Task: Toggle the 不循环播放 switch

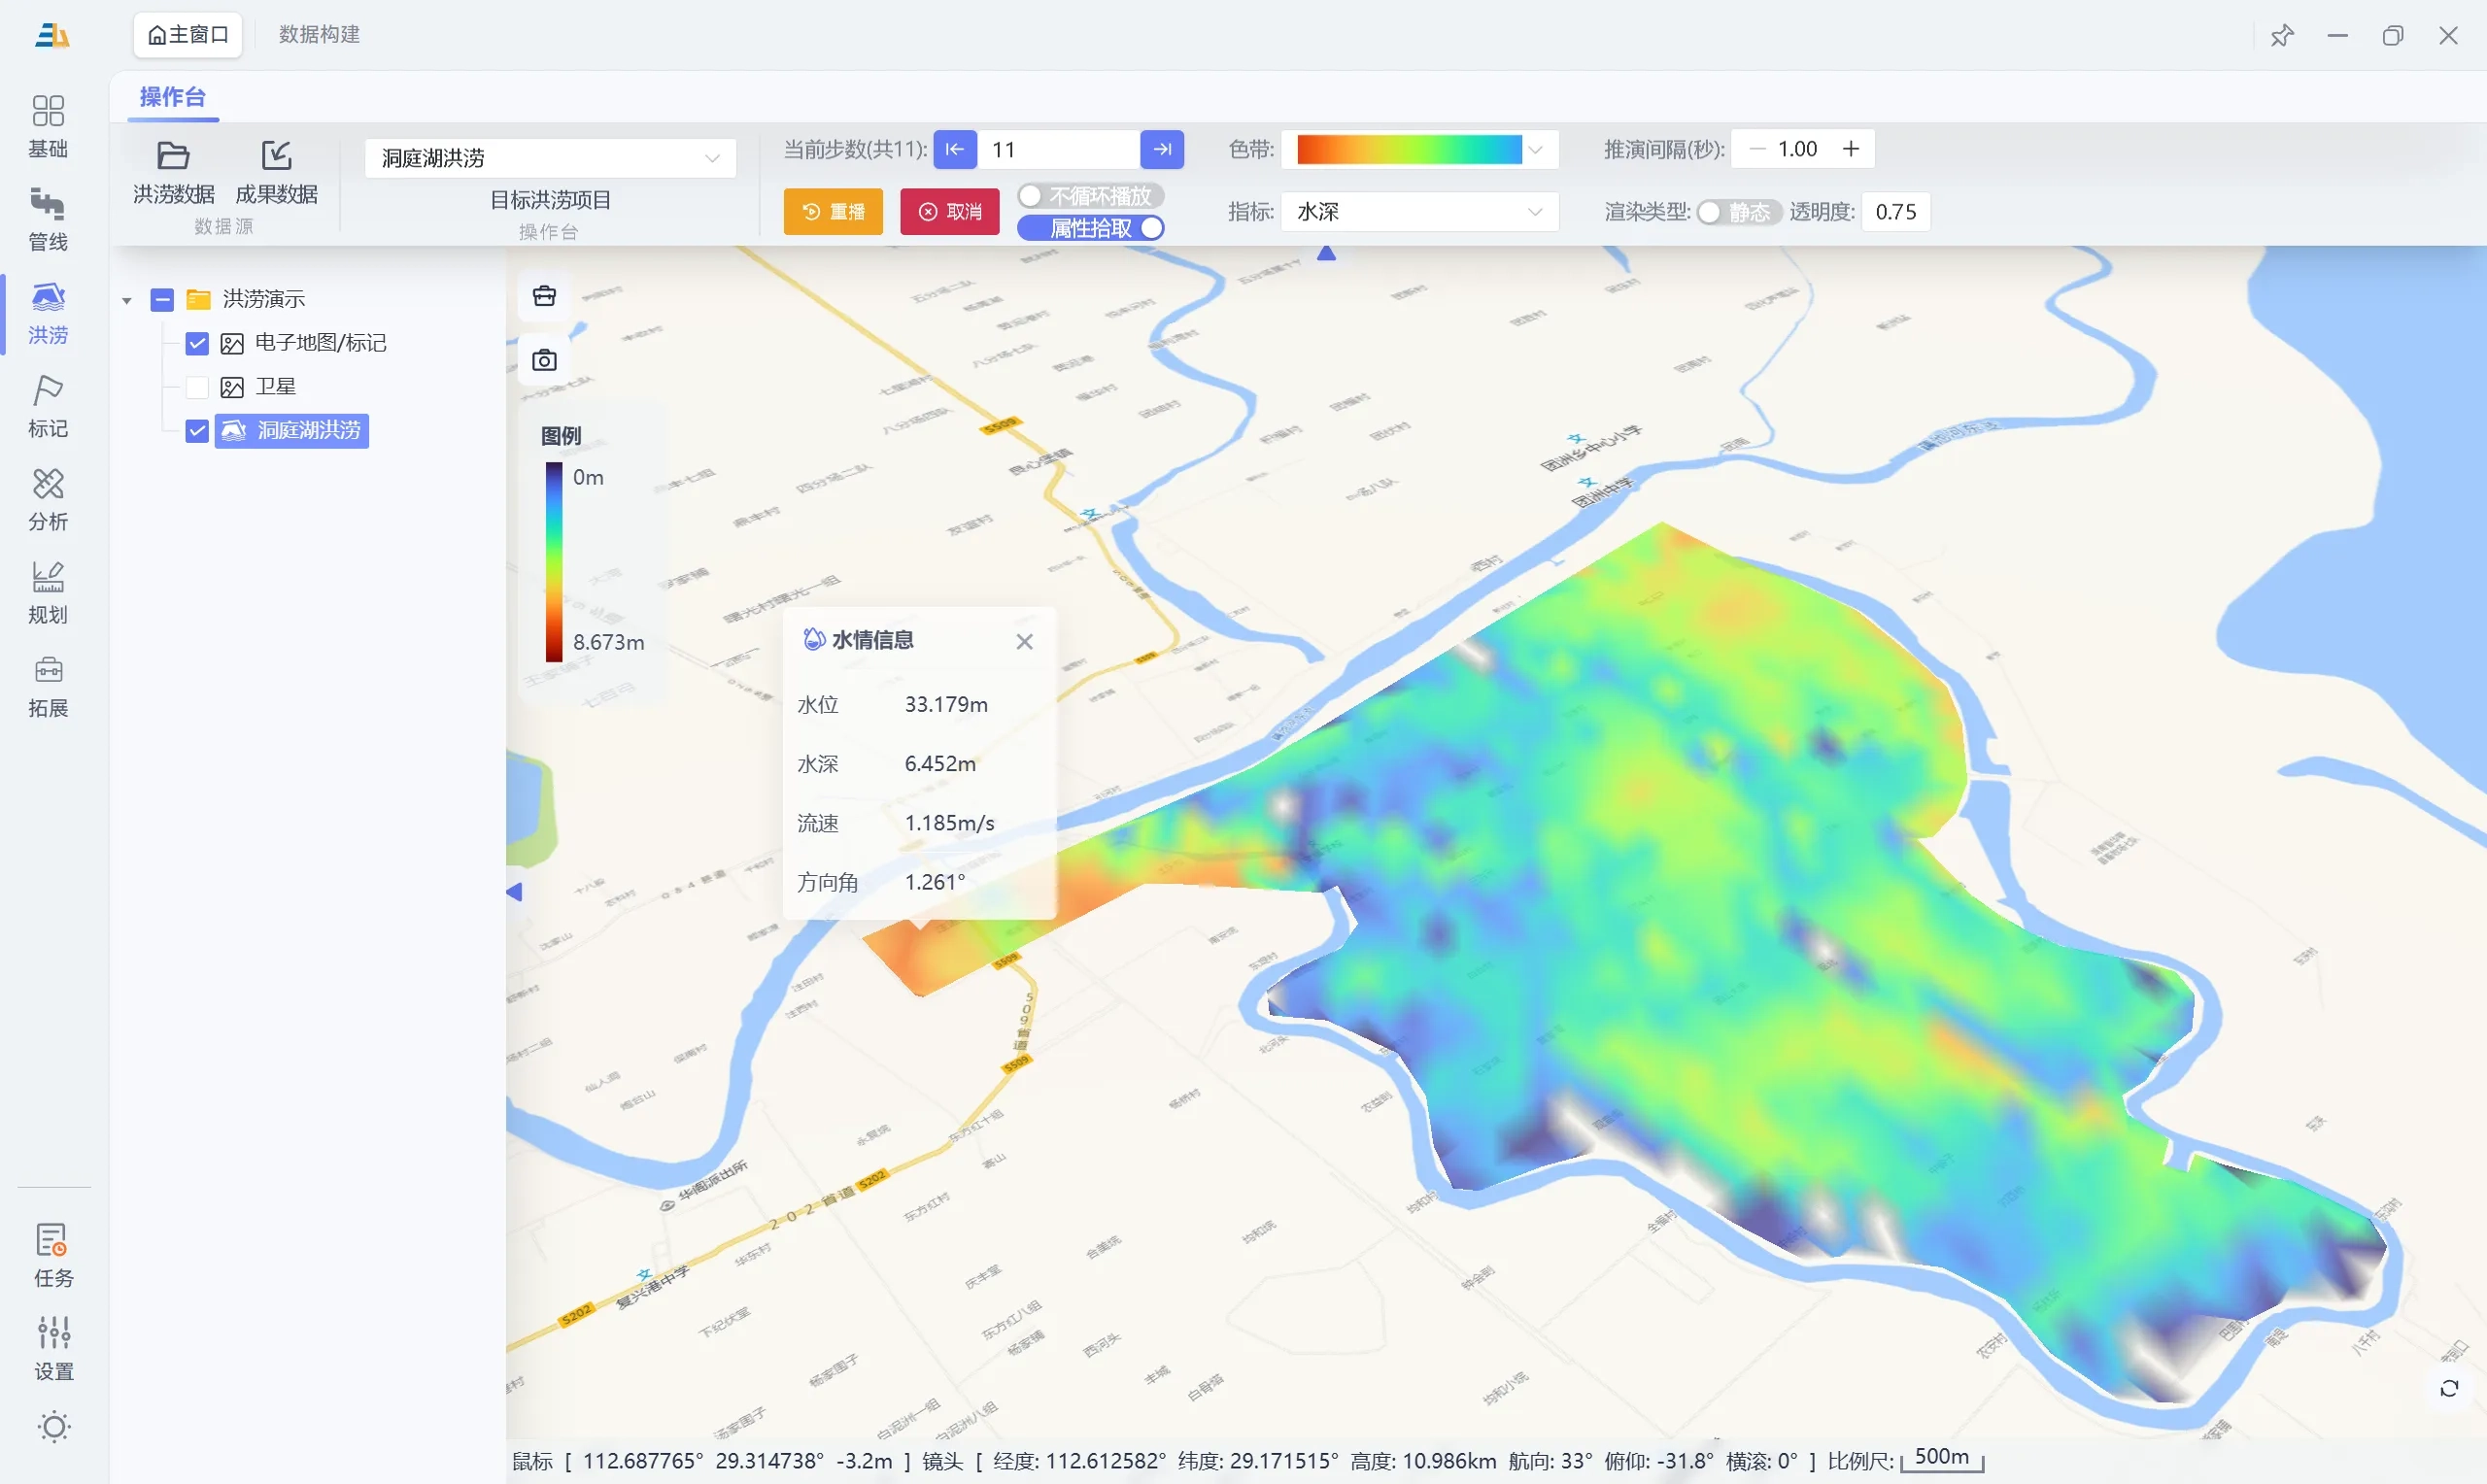Action: coord(1091,196)
